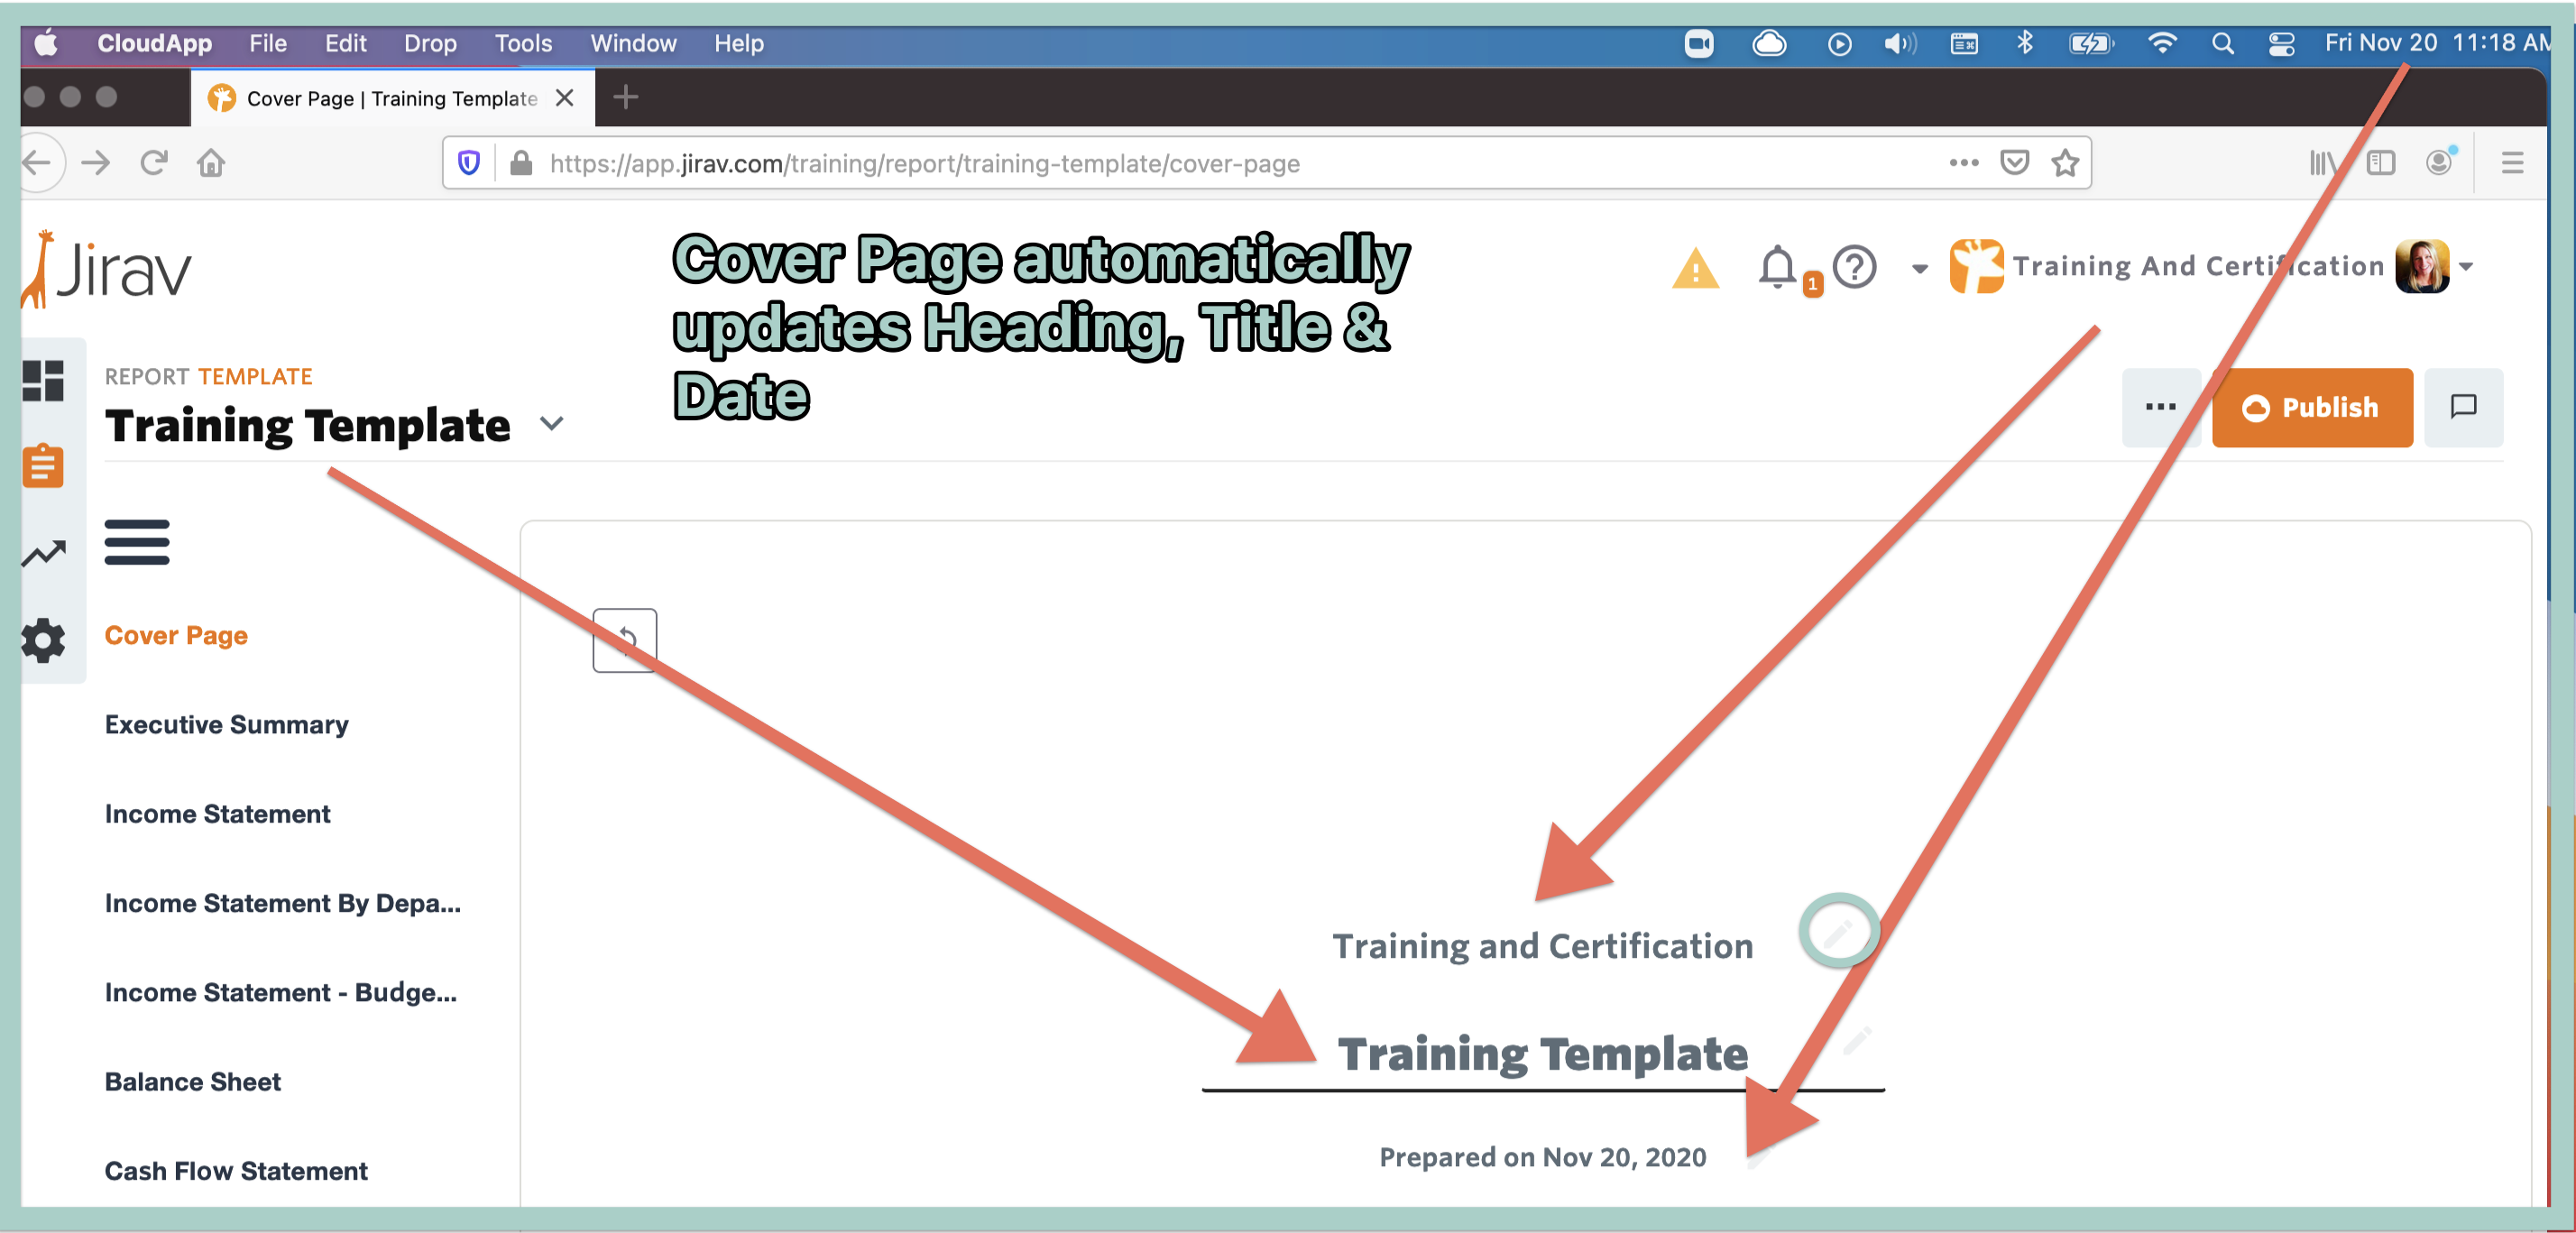Open the Bluetooth menu bar icon

(2025, 43)
